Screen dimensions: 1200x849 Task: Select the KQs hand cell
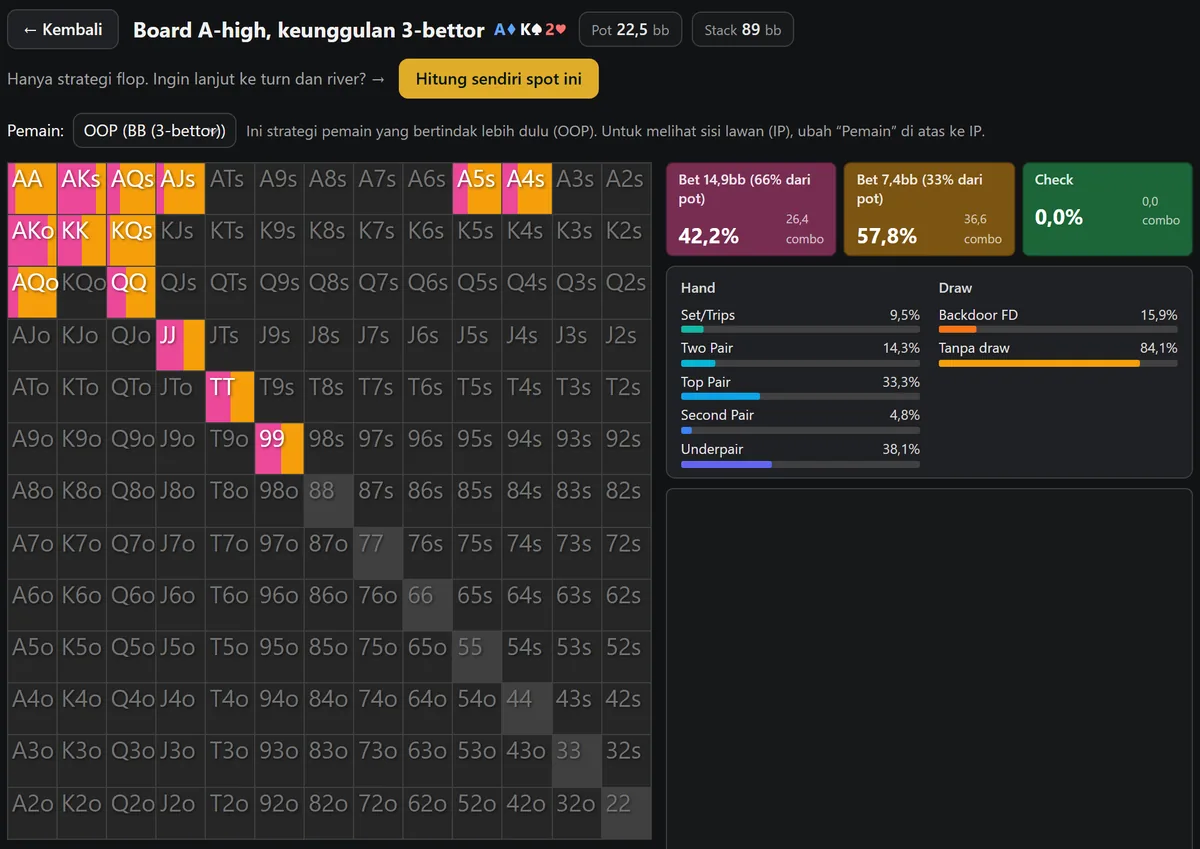(x=131, y=240)
